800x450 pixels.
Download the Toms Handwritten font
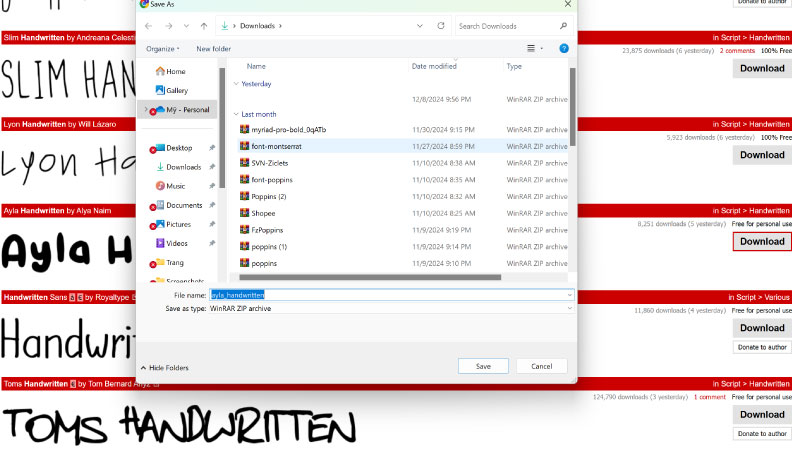[x=762, y=415]
